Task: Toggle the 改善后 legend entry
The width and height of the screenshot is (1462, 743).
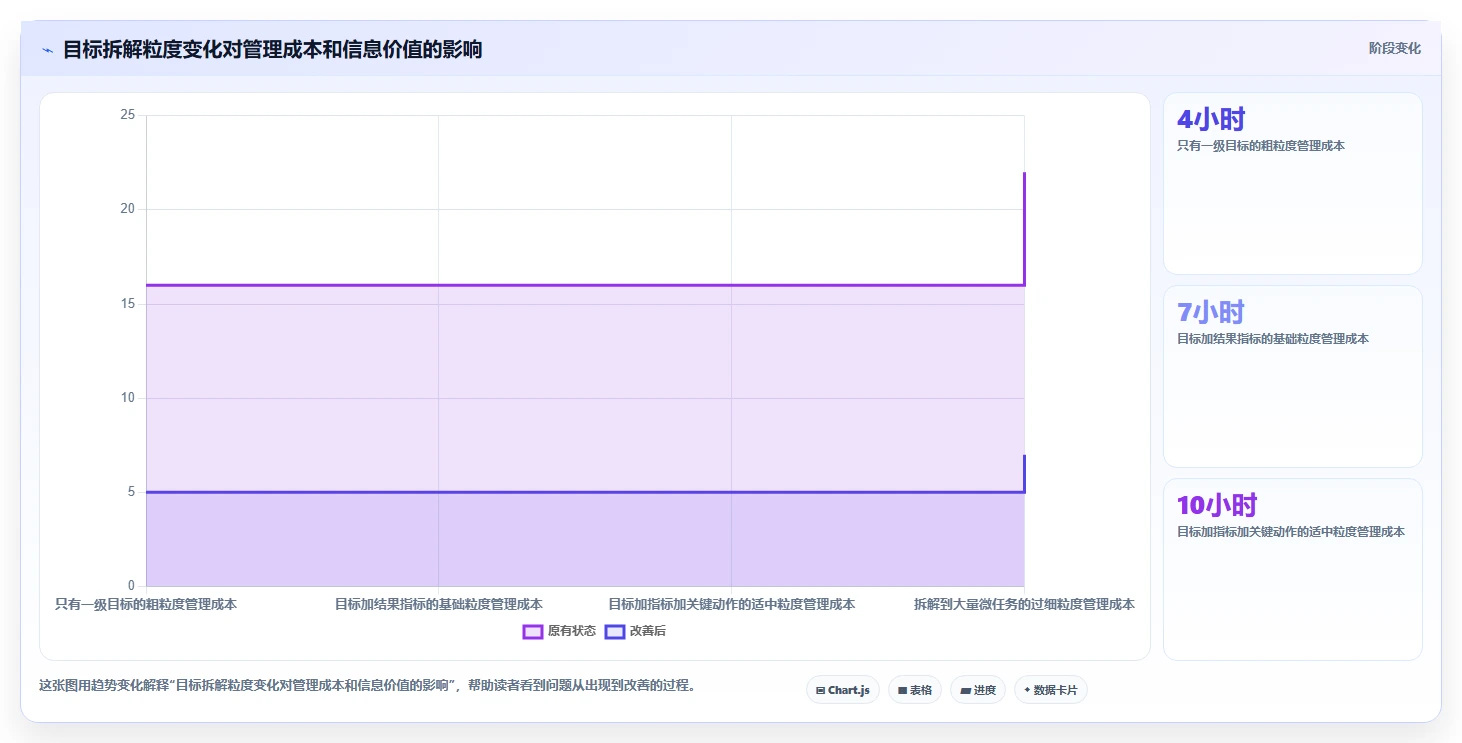Action: [635, 631]
